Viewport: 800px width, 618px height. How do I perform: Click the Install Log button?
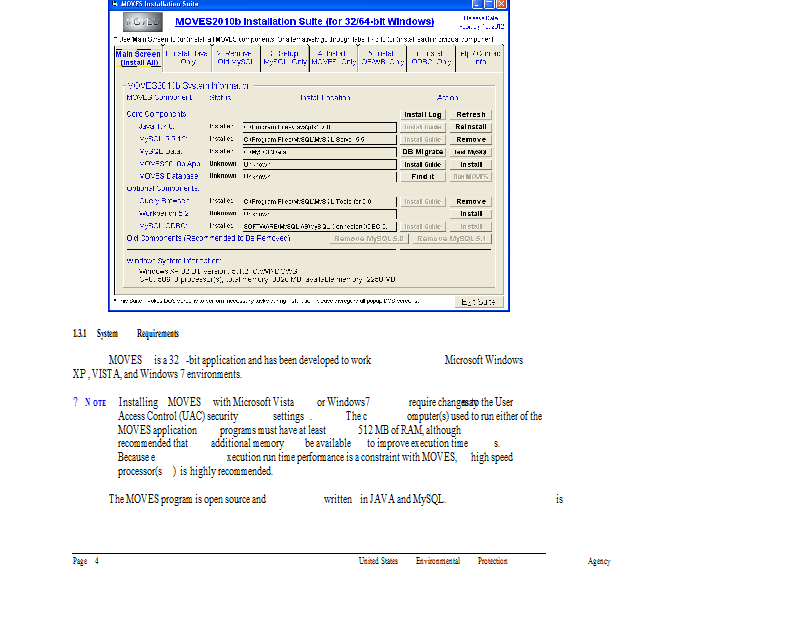tap(423, 115)
